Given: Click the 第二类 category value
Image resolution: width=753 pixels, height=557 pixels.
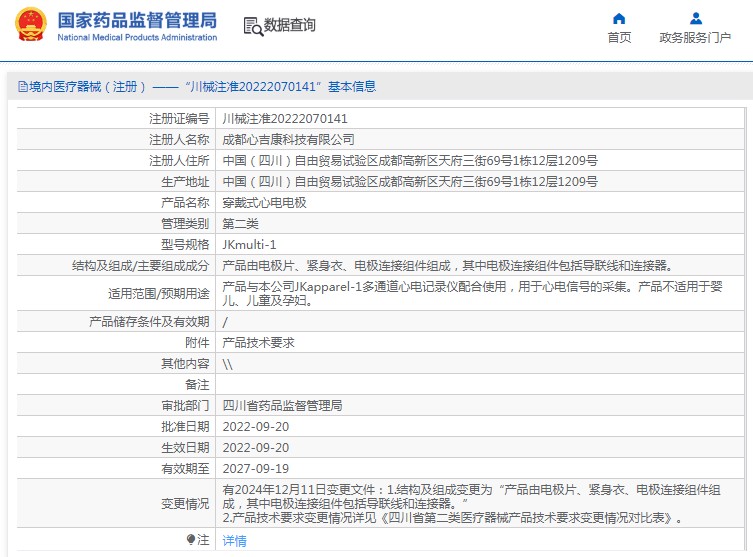Looking at the screenshot, I should [240, 224].
